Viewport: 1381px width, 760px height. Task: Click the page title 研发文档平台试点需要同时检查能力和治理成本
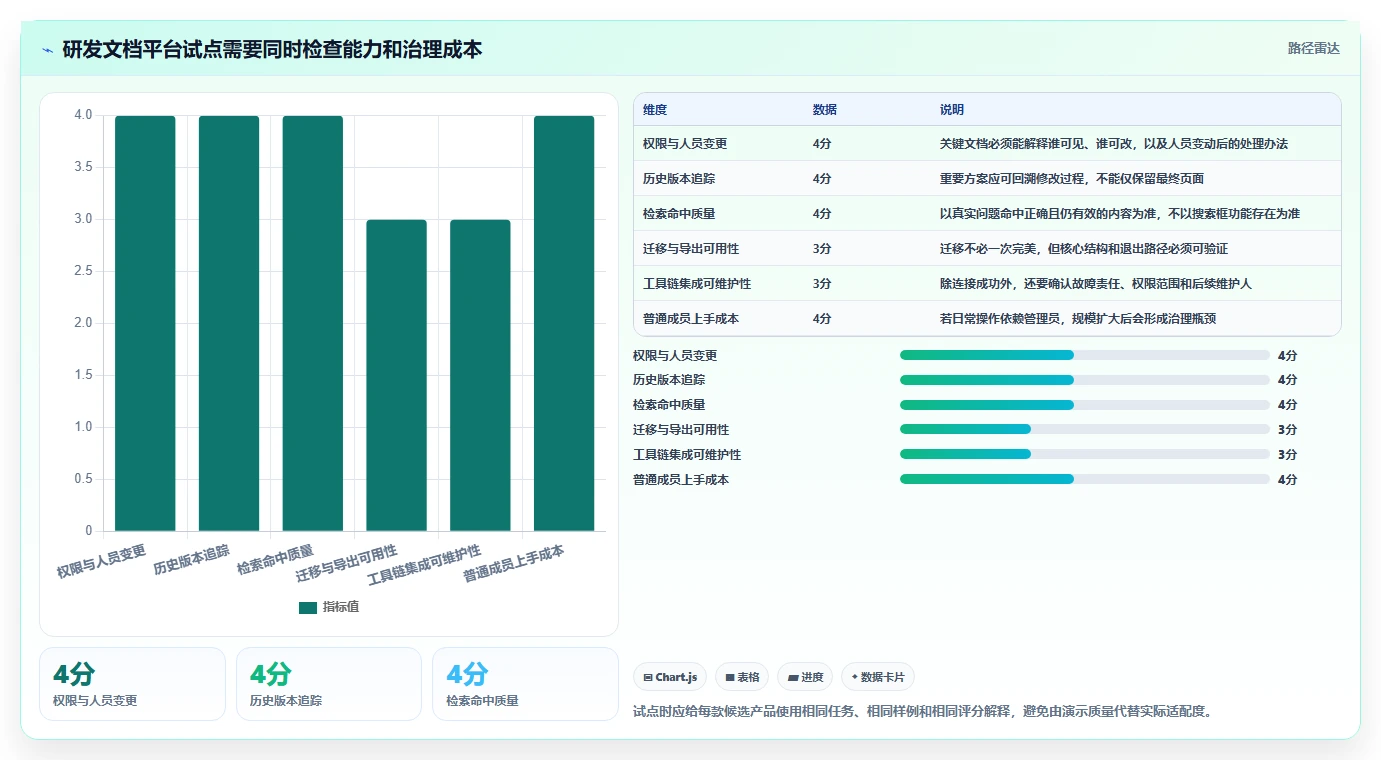[273, 49]
